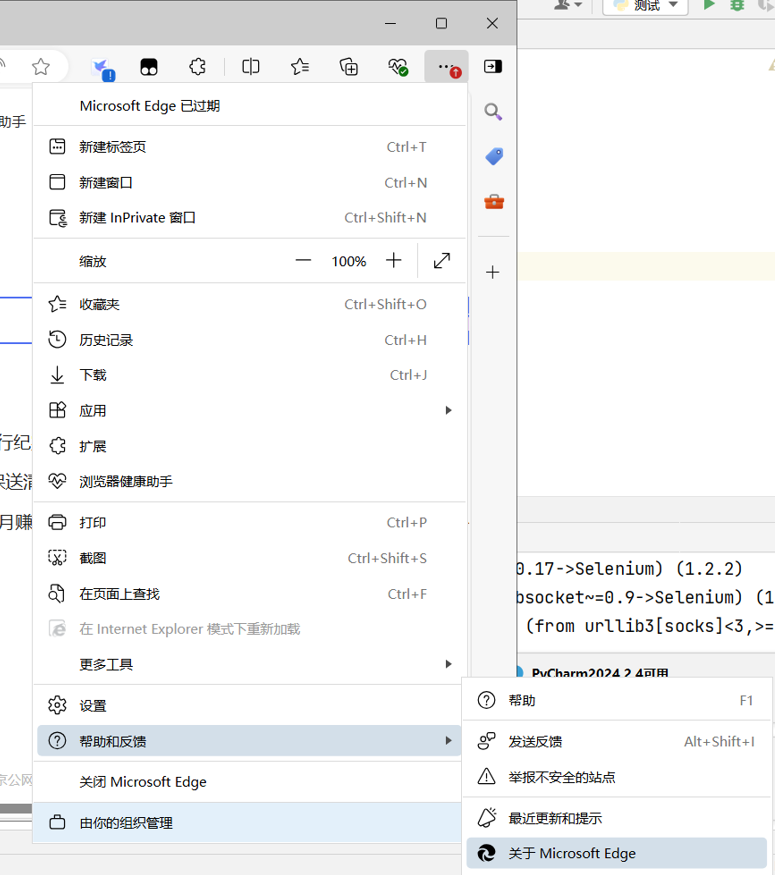
Task: Open the sidebar Search icon
Action: coord(493,112)
